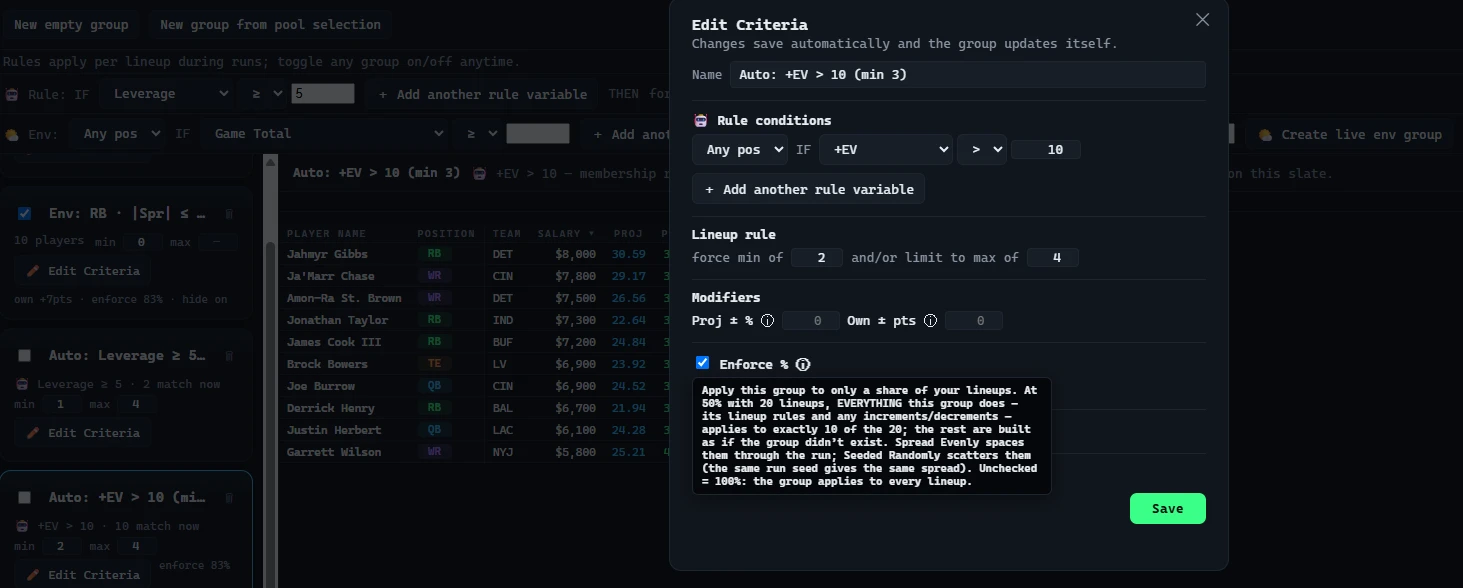Click the robot icon in Leverage ≥ 5 group summary
Screen dimensions: 1463x588
point(22,384)
